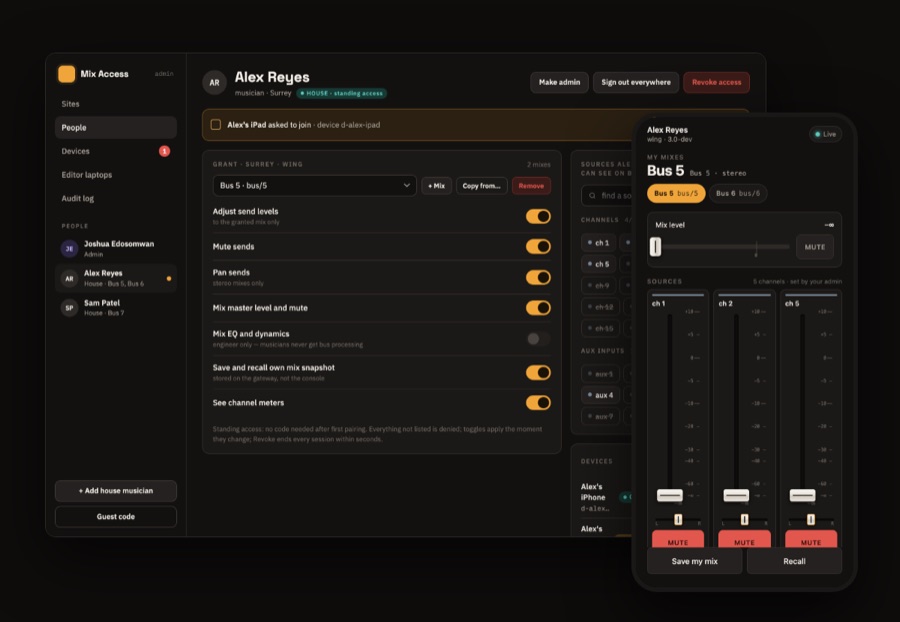Open the Devices section
Viewport: 900px width, 622px height.
tap(116, 151)
